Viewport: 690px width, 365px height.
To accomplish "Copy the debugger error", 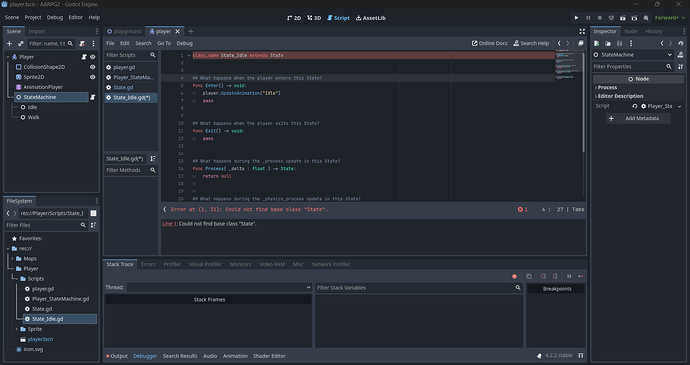I will point(529,276).
